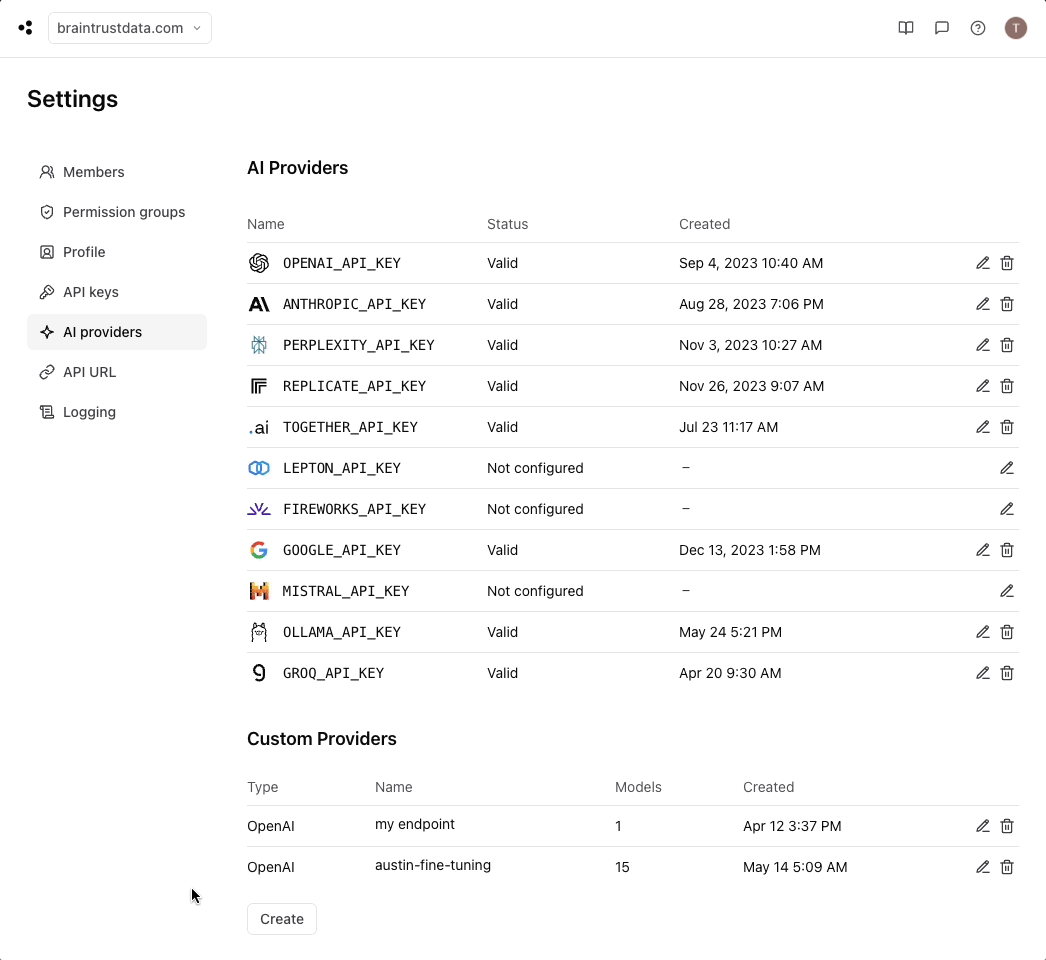Open the Logging settings section
The width and height of the screenshot is (1046, 960).
click(89, 412)
